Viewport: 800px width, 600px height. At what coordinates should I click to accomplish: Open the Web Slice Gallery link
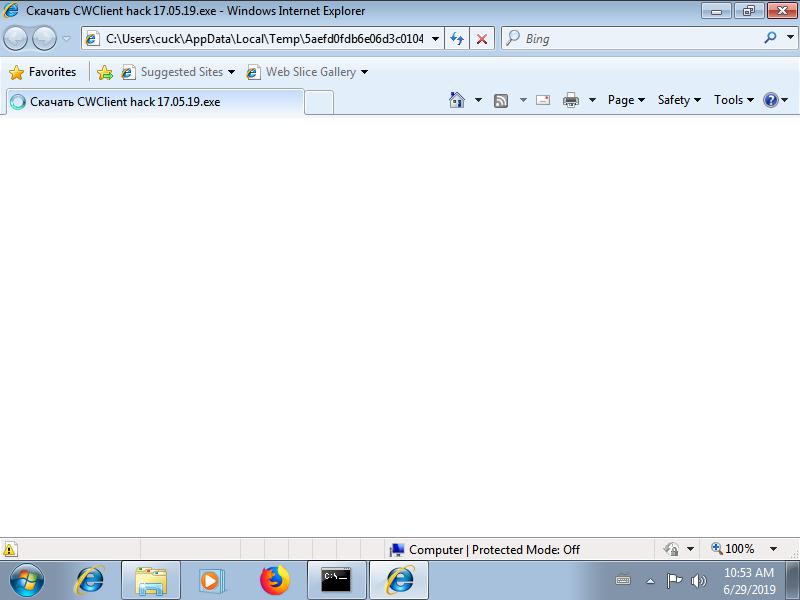tap(304, 72)
